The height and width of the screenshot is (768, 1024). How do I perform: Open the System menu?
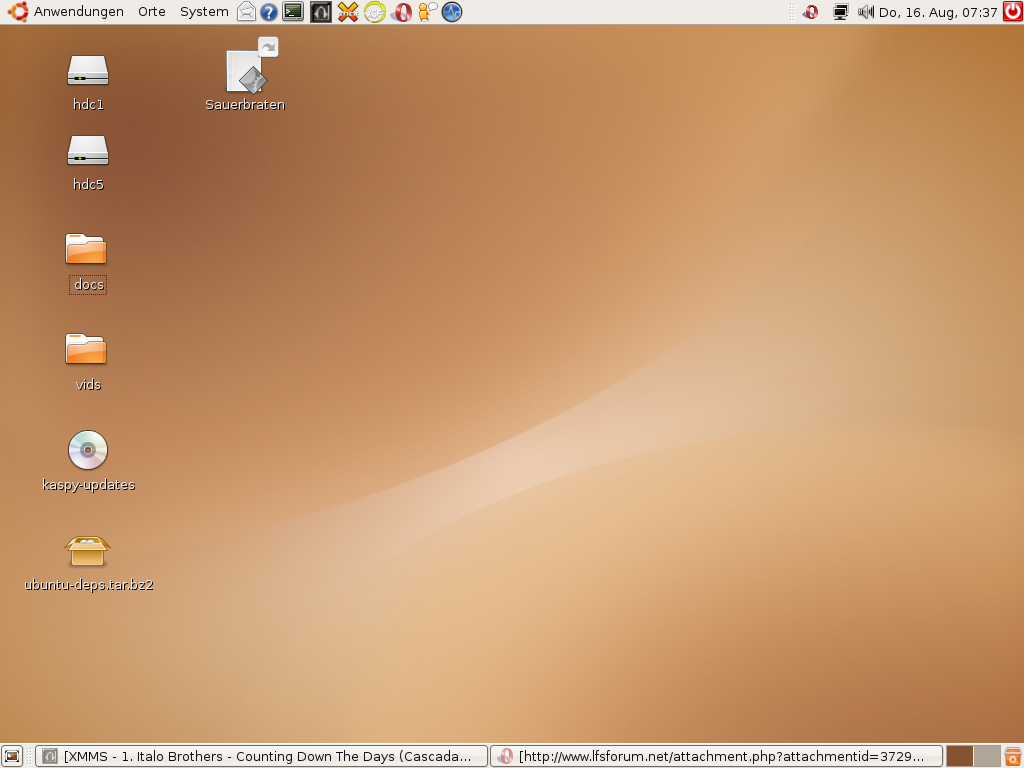[x=204, y=12]
